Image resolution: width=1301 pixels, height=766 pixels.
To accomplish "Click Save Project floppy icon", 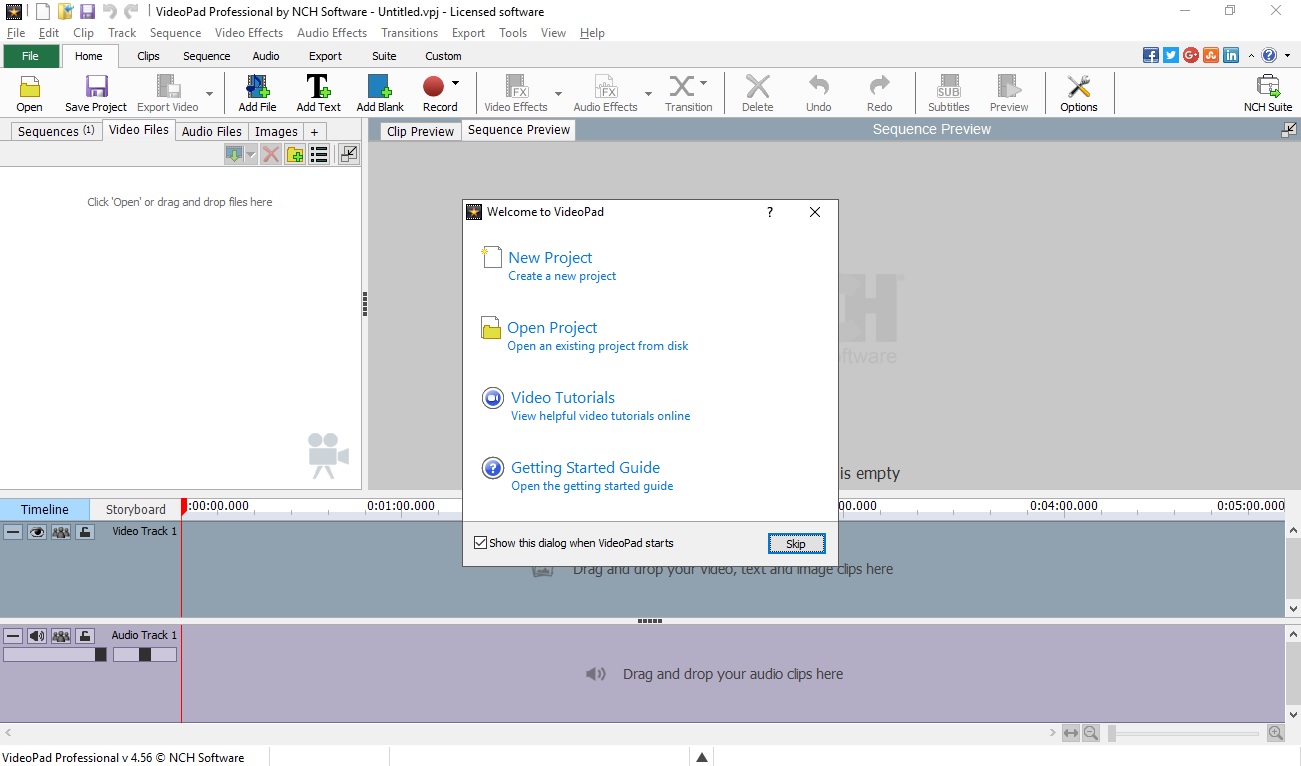I will coord(96,87).
